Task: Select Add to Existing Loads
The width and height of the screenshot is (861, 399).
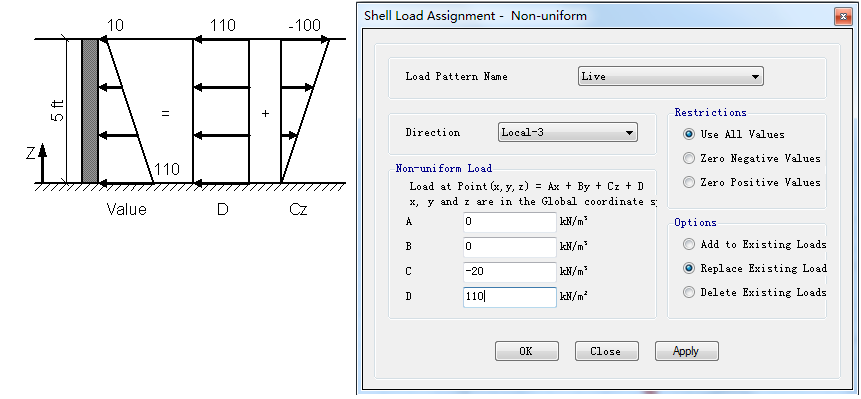Action: [689, 244]
